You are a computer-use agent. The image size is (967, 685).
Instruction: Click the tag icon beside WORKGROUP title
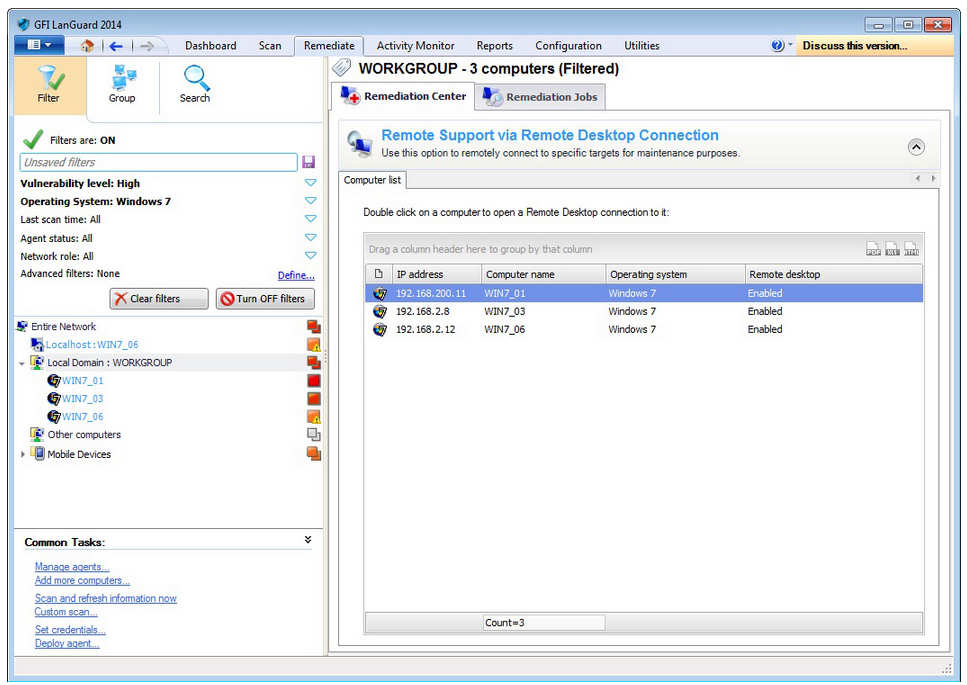342,67
